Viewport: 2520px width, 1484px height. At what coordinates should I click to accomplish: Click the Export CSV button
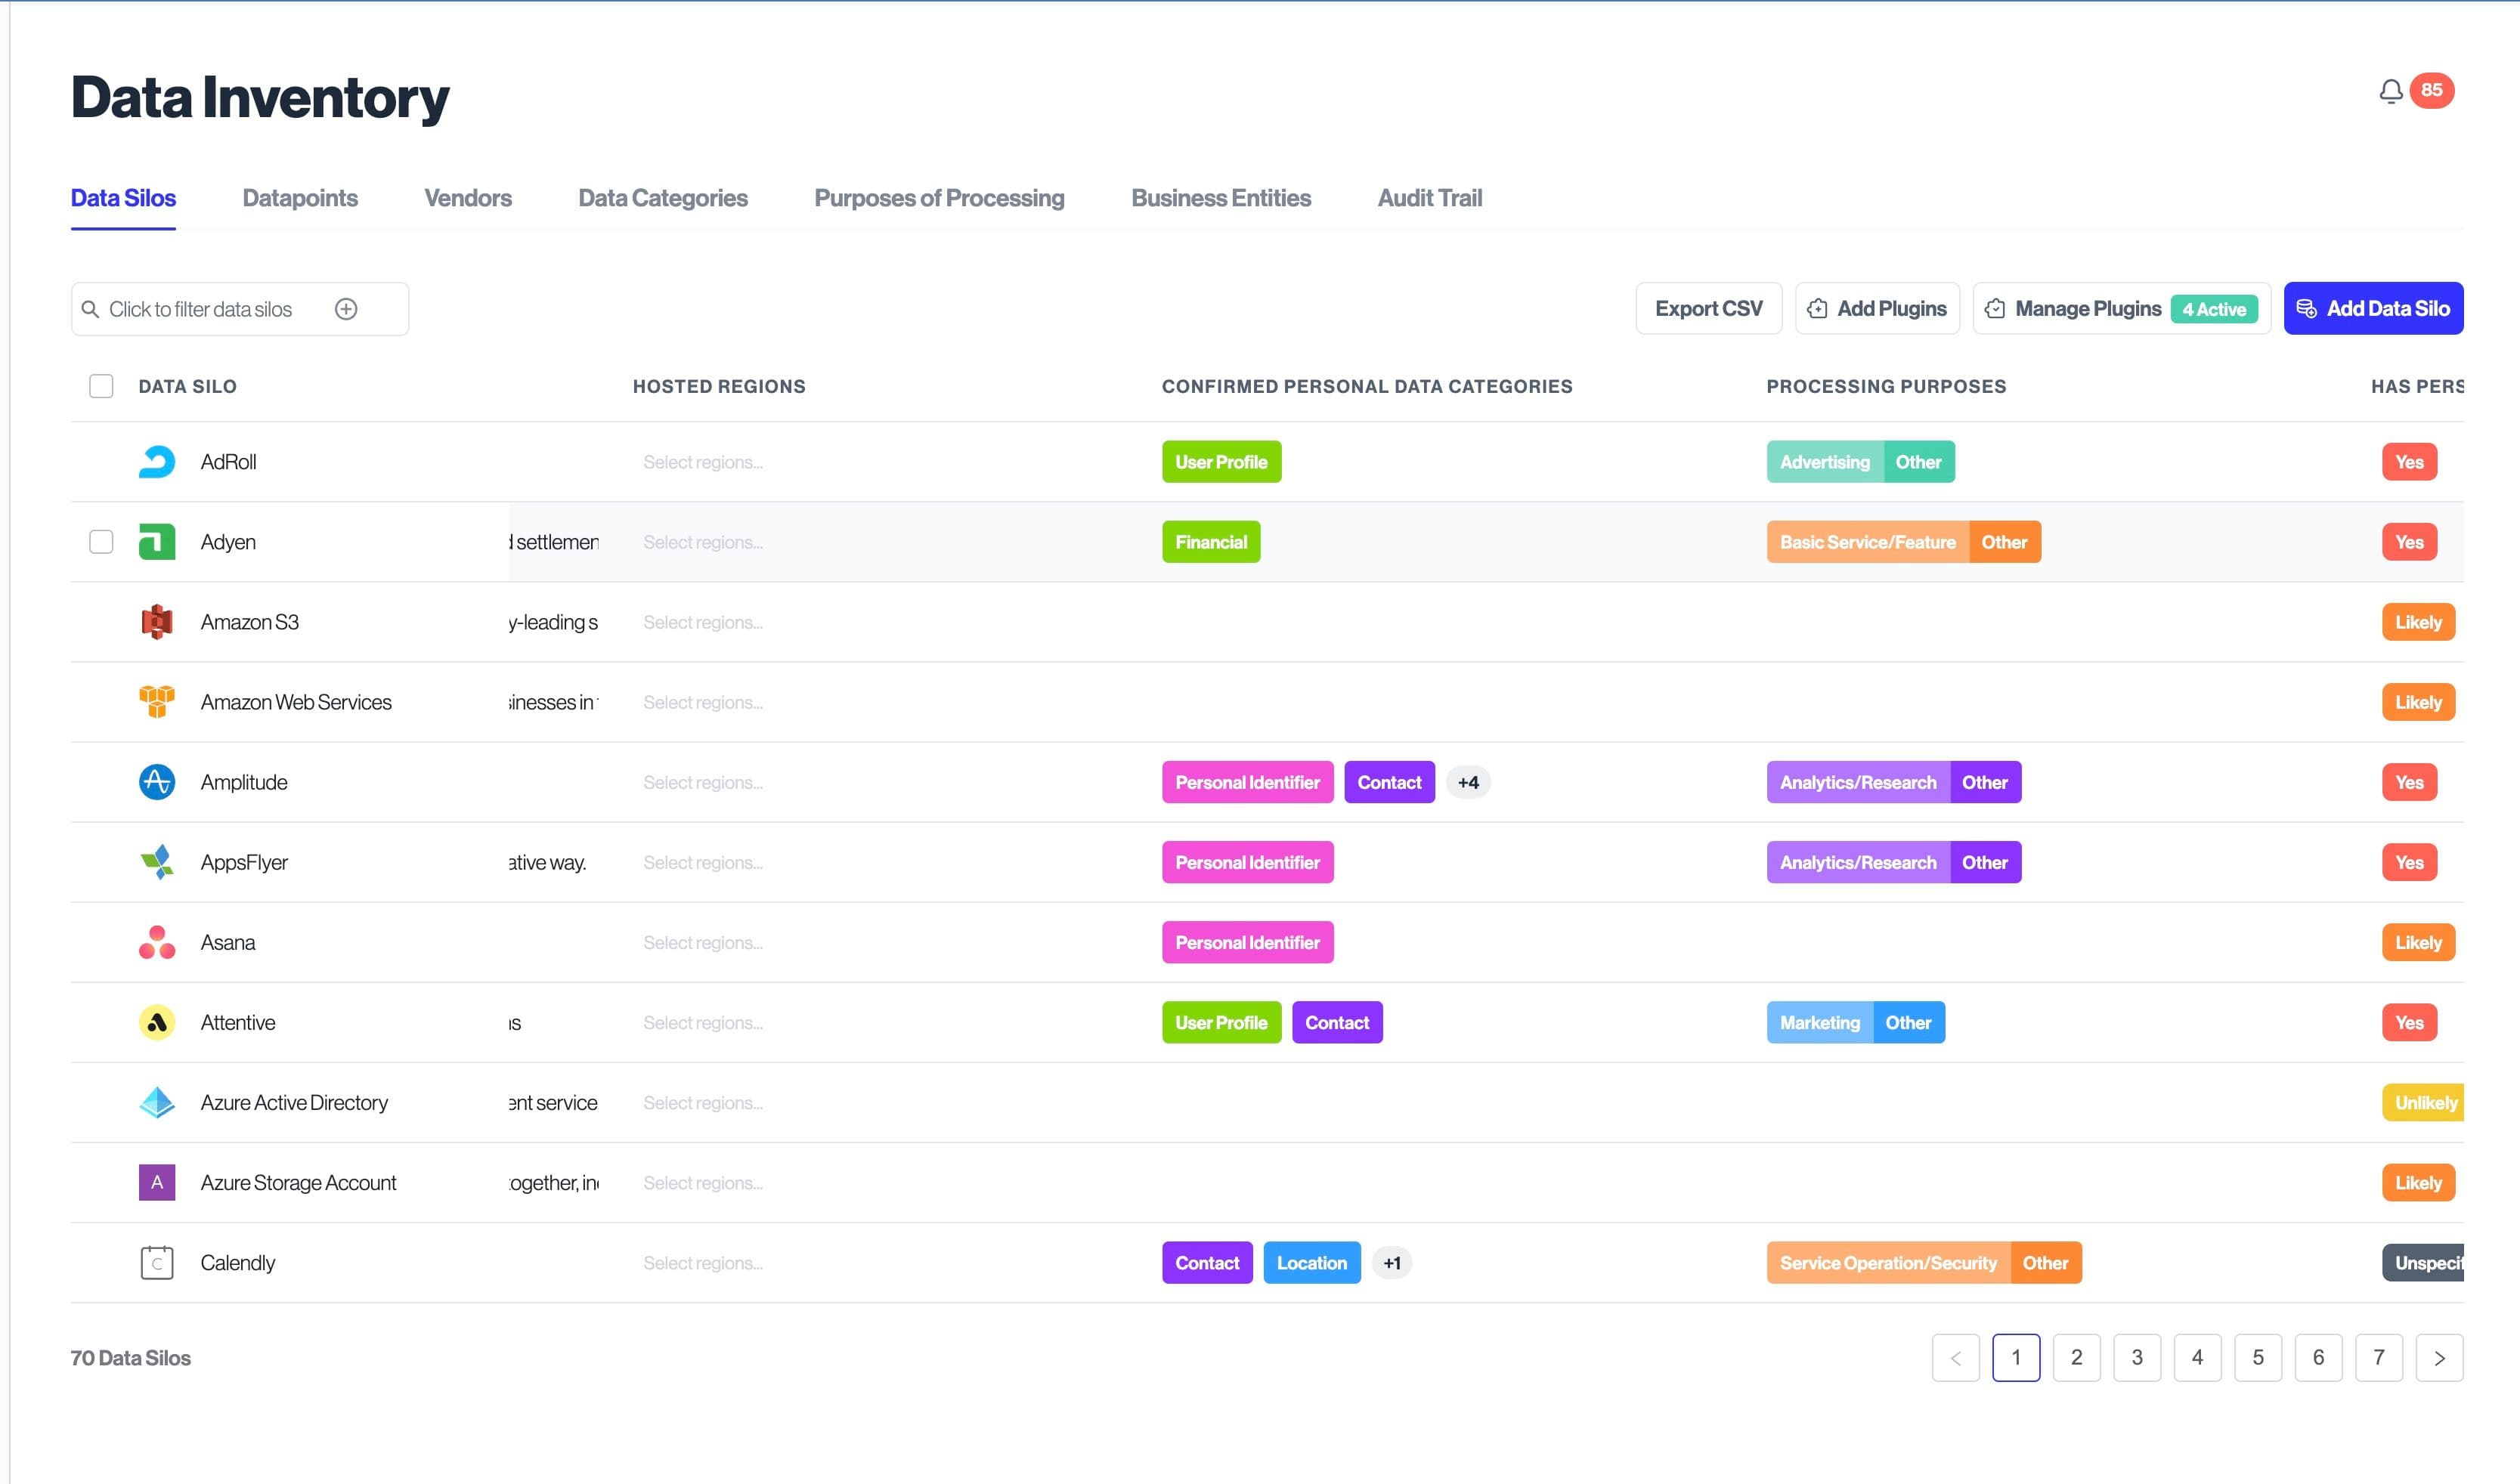pyautogui.click(x=1708, y=308)
